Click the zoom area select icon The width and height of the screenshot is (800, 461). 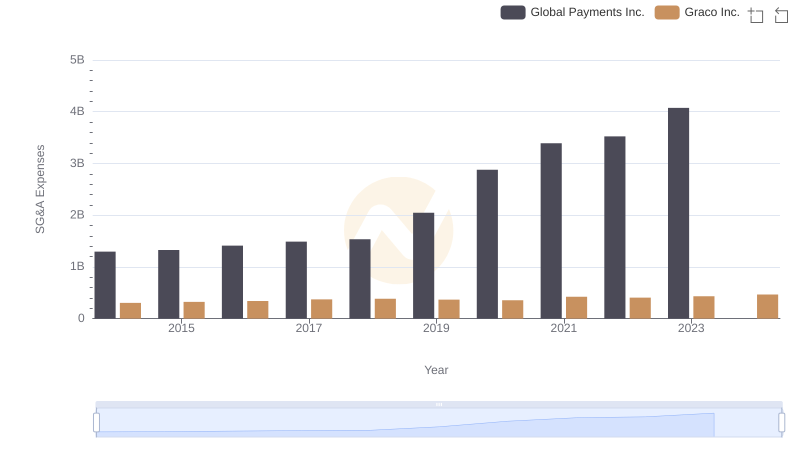coord(756,14)
